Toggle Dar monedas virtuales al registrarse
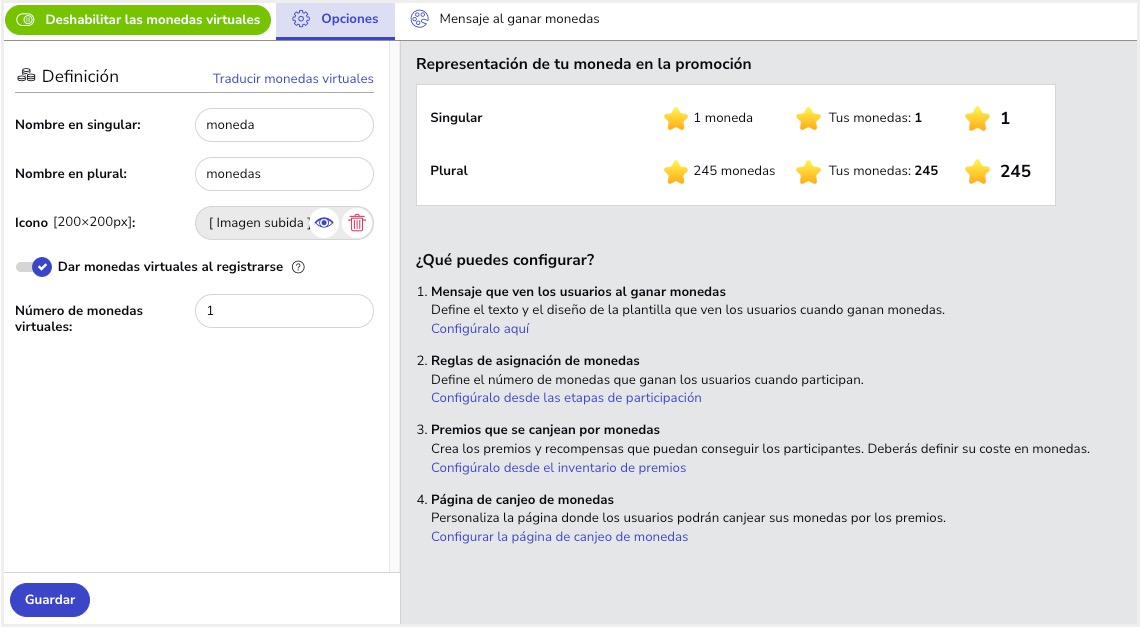The height and width of the screenshot is (628, 1140). [34, 267]
